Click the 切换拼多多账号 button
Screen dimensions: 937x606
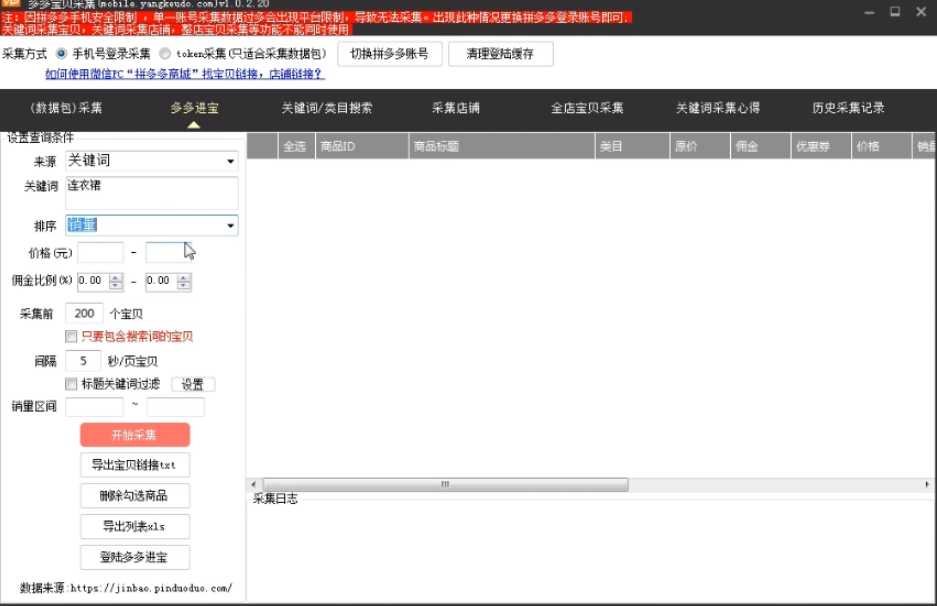(x=390, y=54)
